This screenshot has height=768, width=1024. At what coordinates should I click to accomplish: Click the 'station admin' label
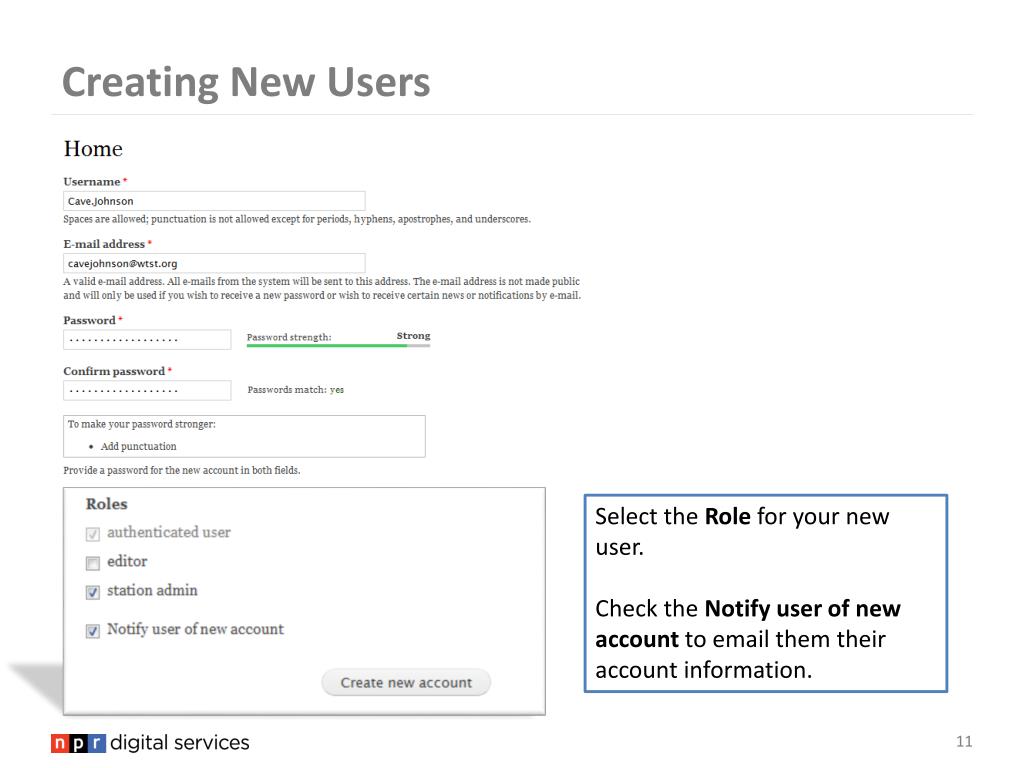click(x=152, y=590)
